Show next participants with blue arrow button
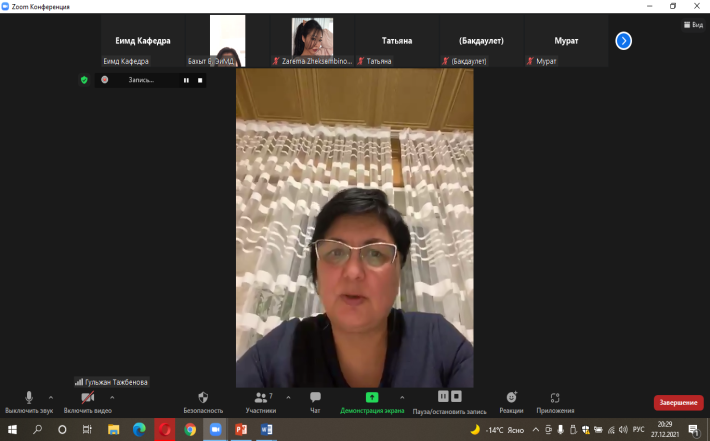This screenshot has height=441, width=710. pos(623,41)
